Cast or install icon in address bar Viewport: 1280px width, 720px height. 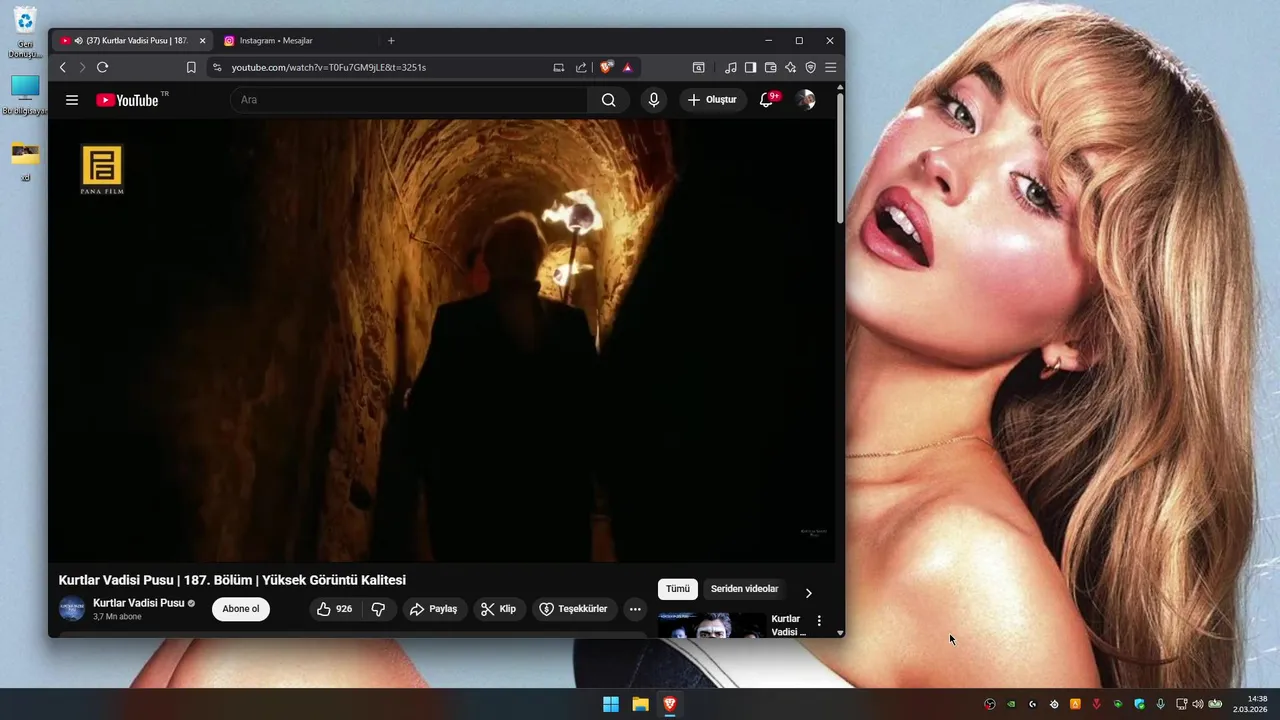pyautogui.click(x=559, y=67)
